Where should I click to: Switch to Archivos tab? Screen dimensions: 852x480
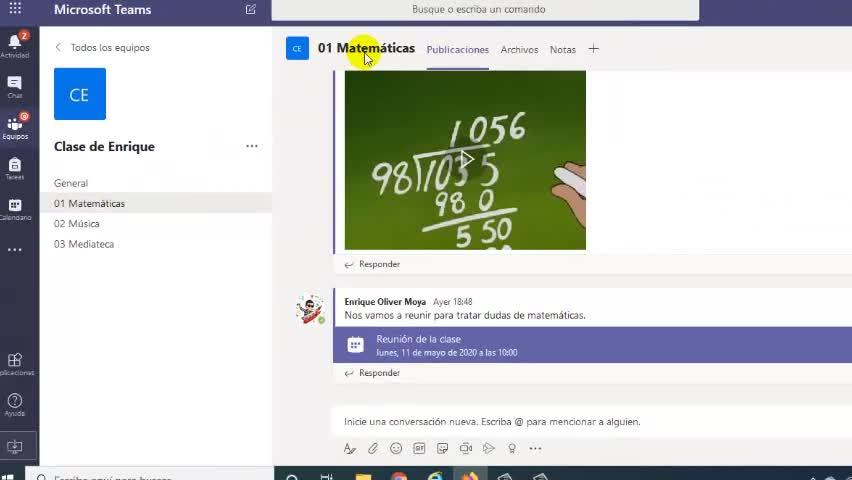coord(519,49)
